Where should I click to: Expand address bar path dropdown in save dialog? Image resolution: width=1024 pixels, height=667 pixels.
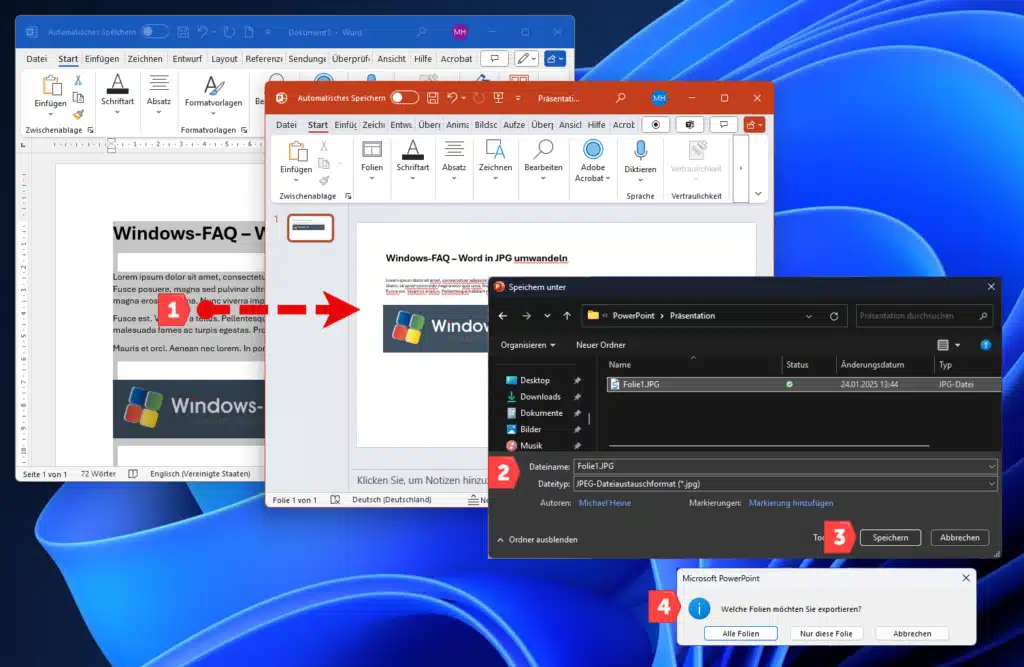[808, 316]
